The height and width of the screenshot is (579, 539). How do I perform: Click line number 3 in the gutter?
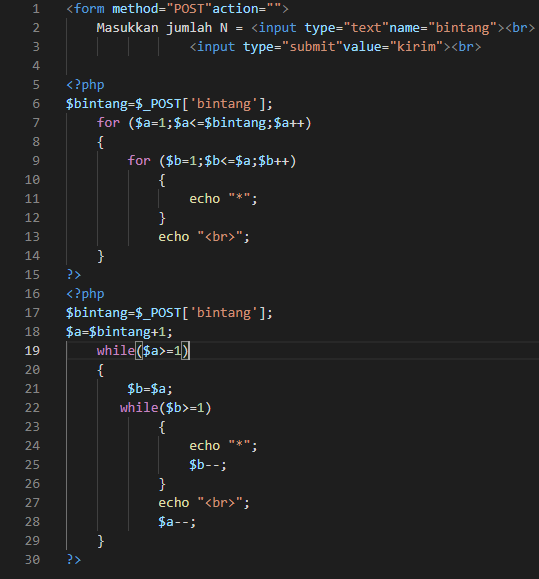(x=36, y=47)
